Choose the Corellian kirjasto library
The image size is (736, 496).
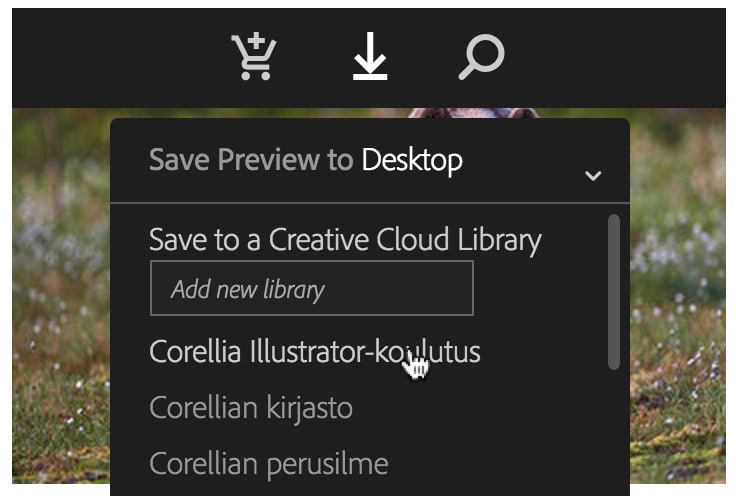click(251, 407)
